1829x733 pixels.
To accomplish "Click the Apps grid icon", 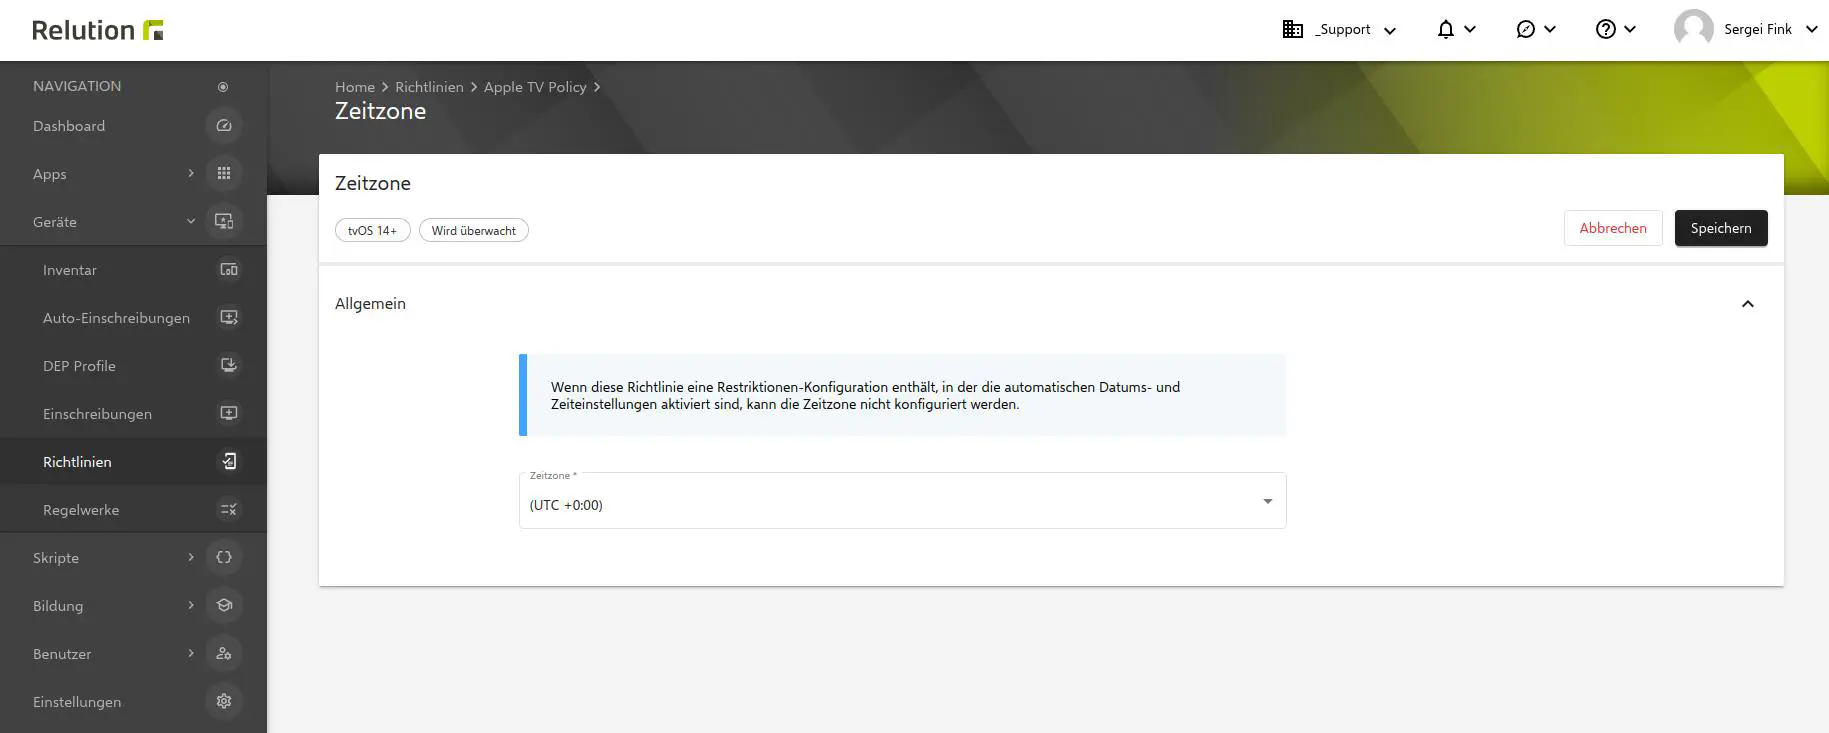I will pos(224,174).
